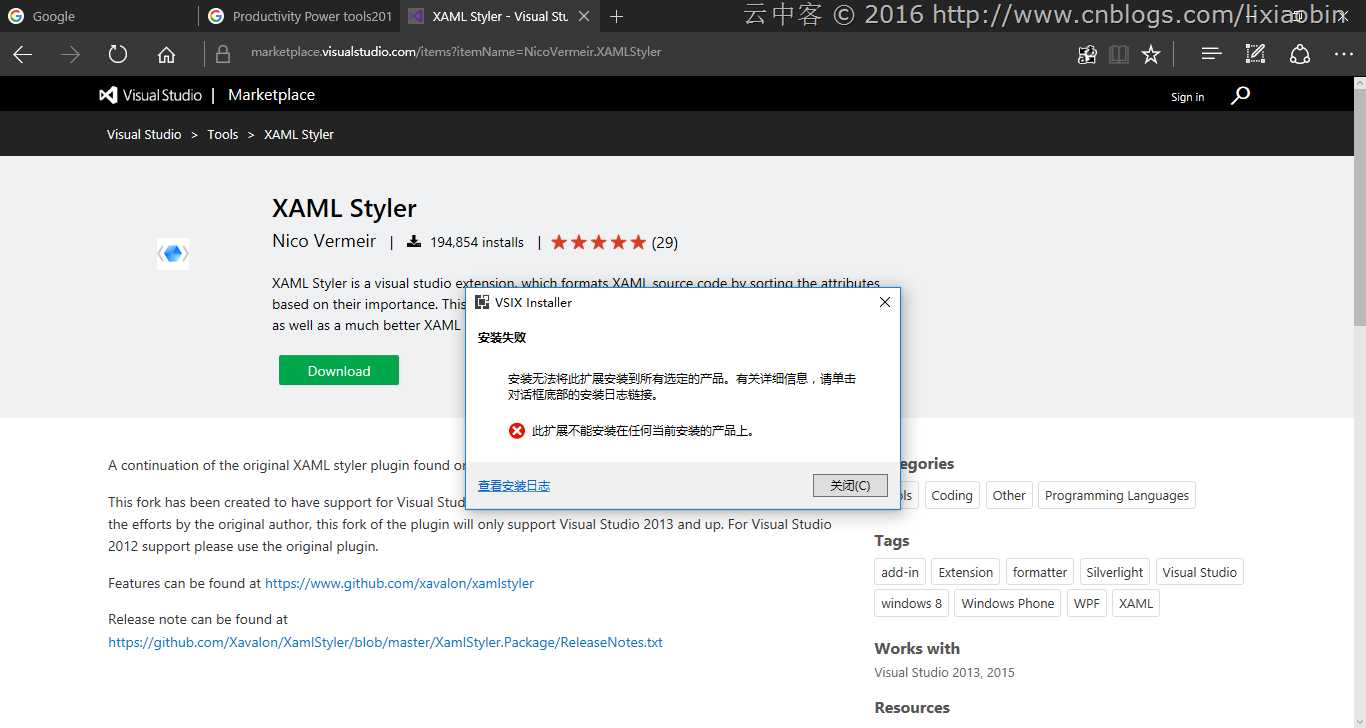Viewport: 1366px width, 728px height.
Task: Click the five-star rating
Action: 599,242
